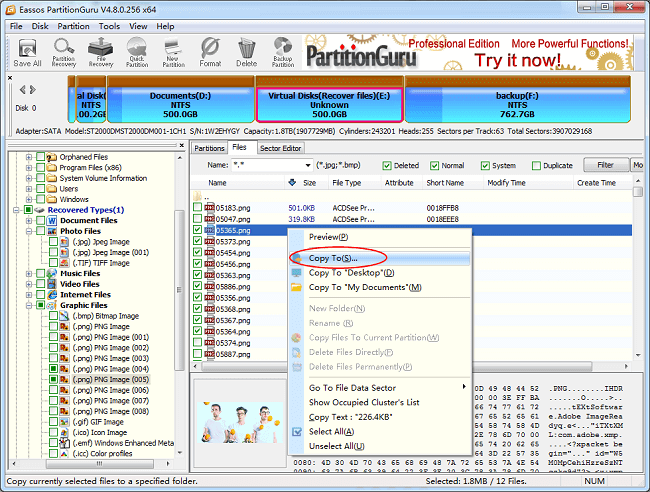Check the Windows folder checkbox
Viewport: 650px width, 492px height.
[41, 199]
